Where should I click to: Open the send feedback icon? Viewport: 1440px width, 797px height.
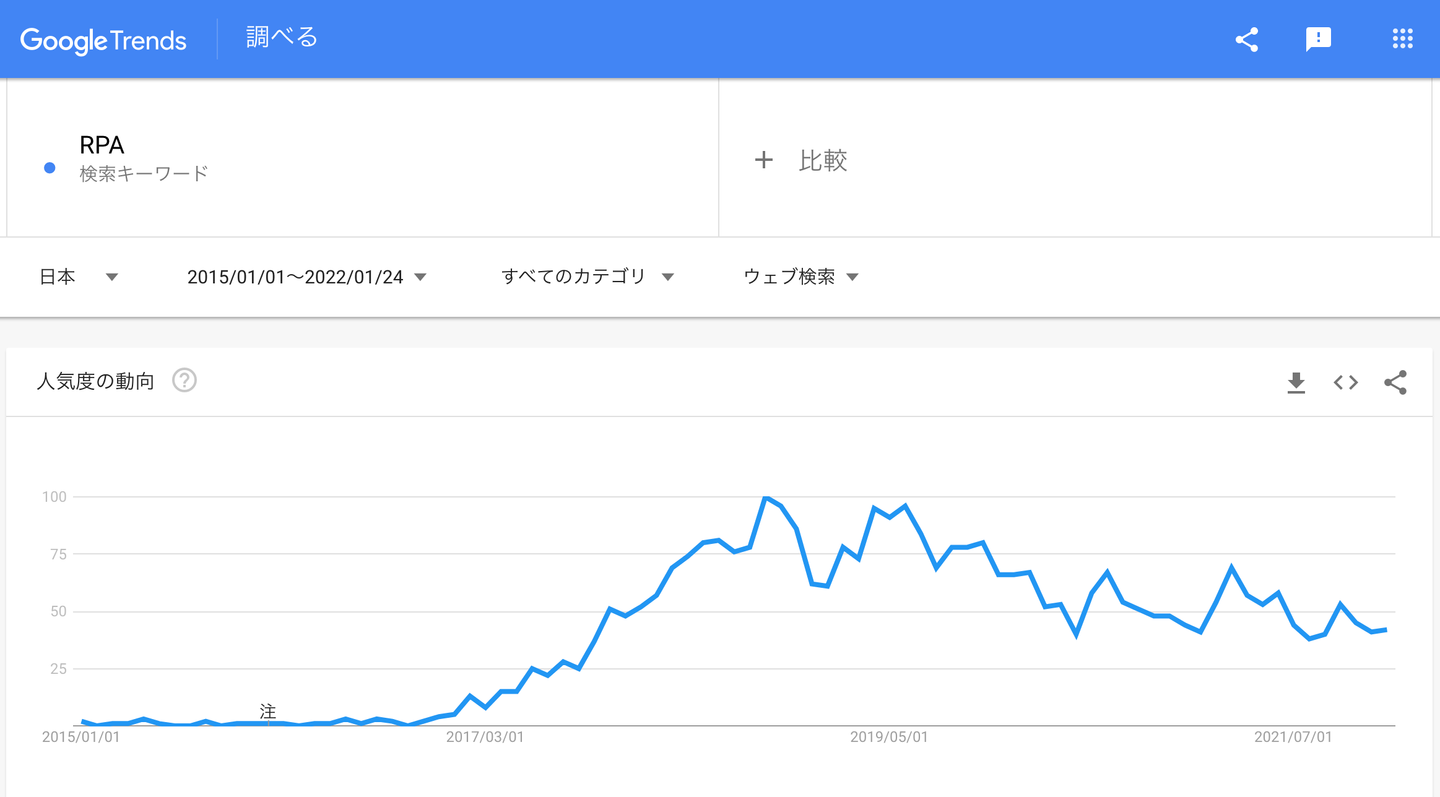1318,40
